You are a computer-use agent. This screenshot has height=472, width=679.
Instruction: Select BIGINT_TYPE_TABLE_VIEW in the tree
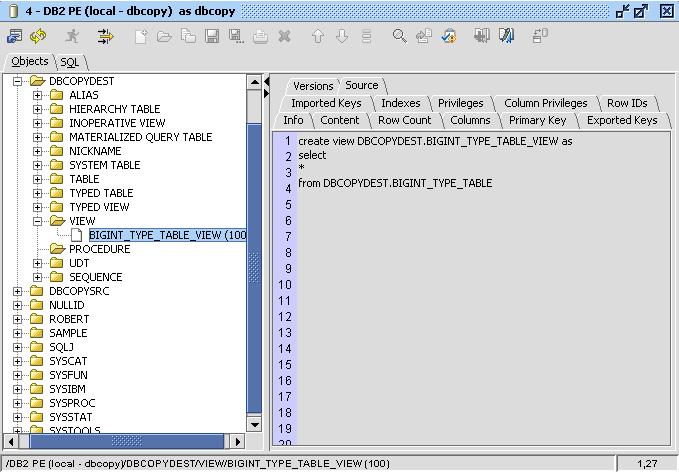(x=168, y=235)
